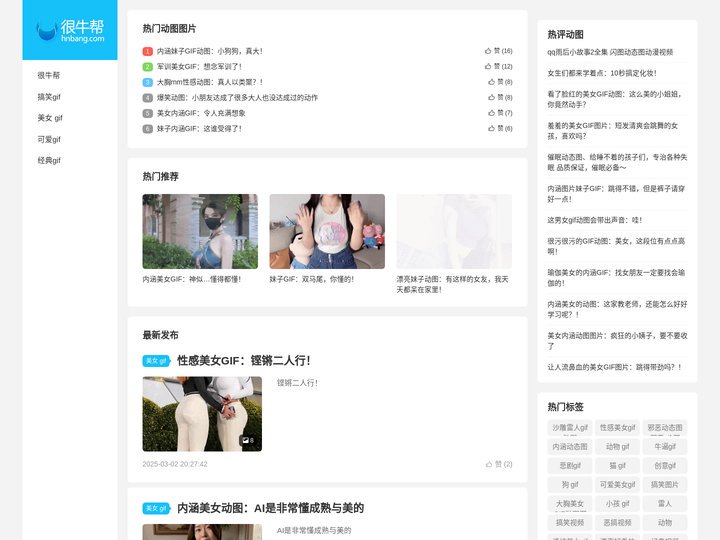Select the 牛逼gif tag
Screen dimensions: 720x540
pyautogui.click(x=665, y=446)
